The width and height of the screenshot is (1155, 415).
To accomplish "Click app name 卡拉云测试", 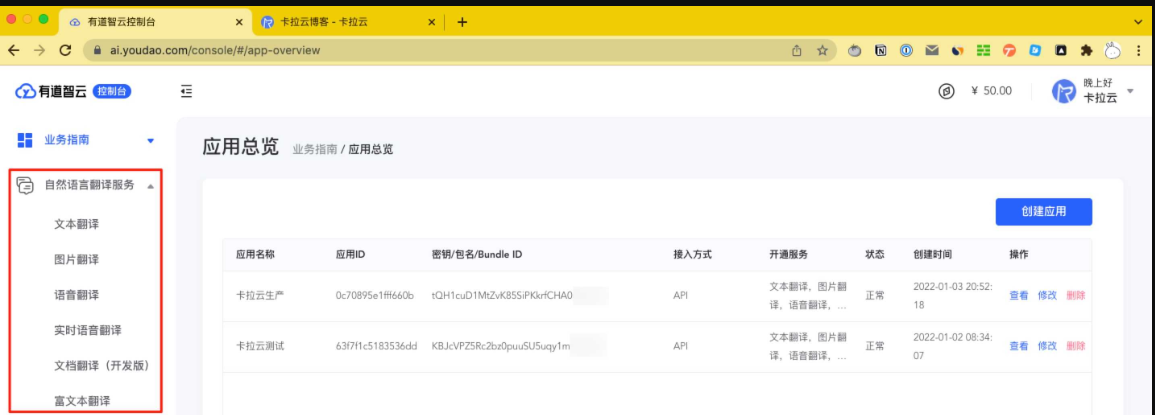I will tap(259, 345).
